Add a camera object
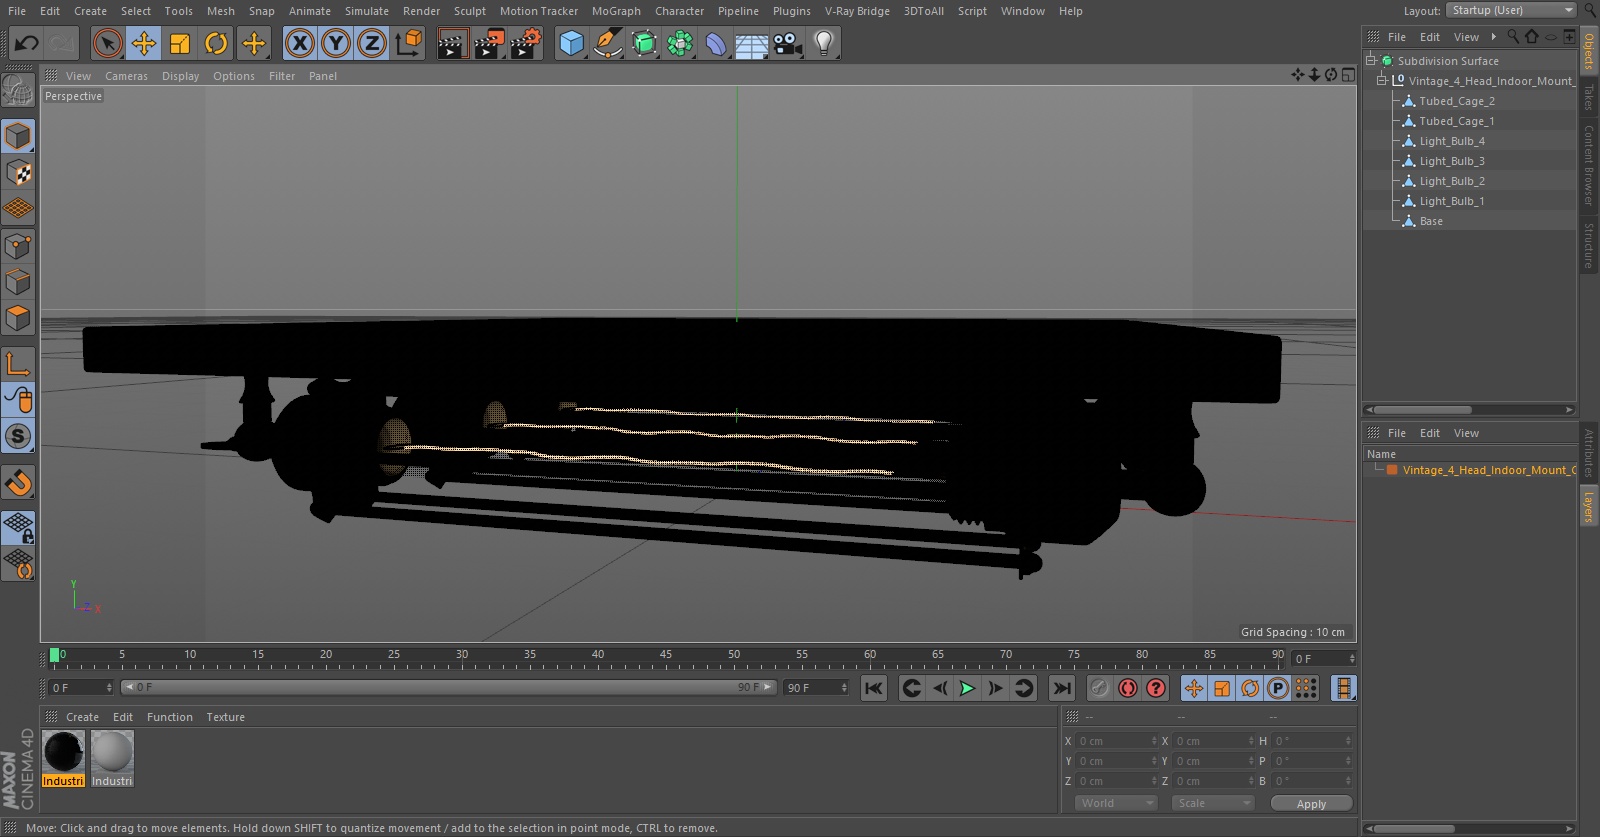The width and height of the screenshot is (1600, 837). 788,43
